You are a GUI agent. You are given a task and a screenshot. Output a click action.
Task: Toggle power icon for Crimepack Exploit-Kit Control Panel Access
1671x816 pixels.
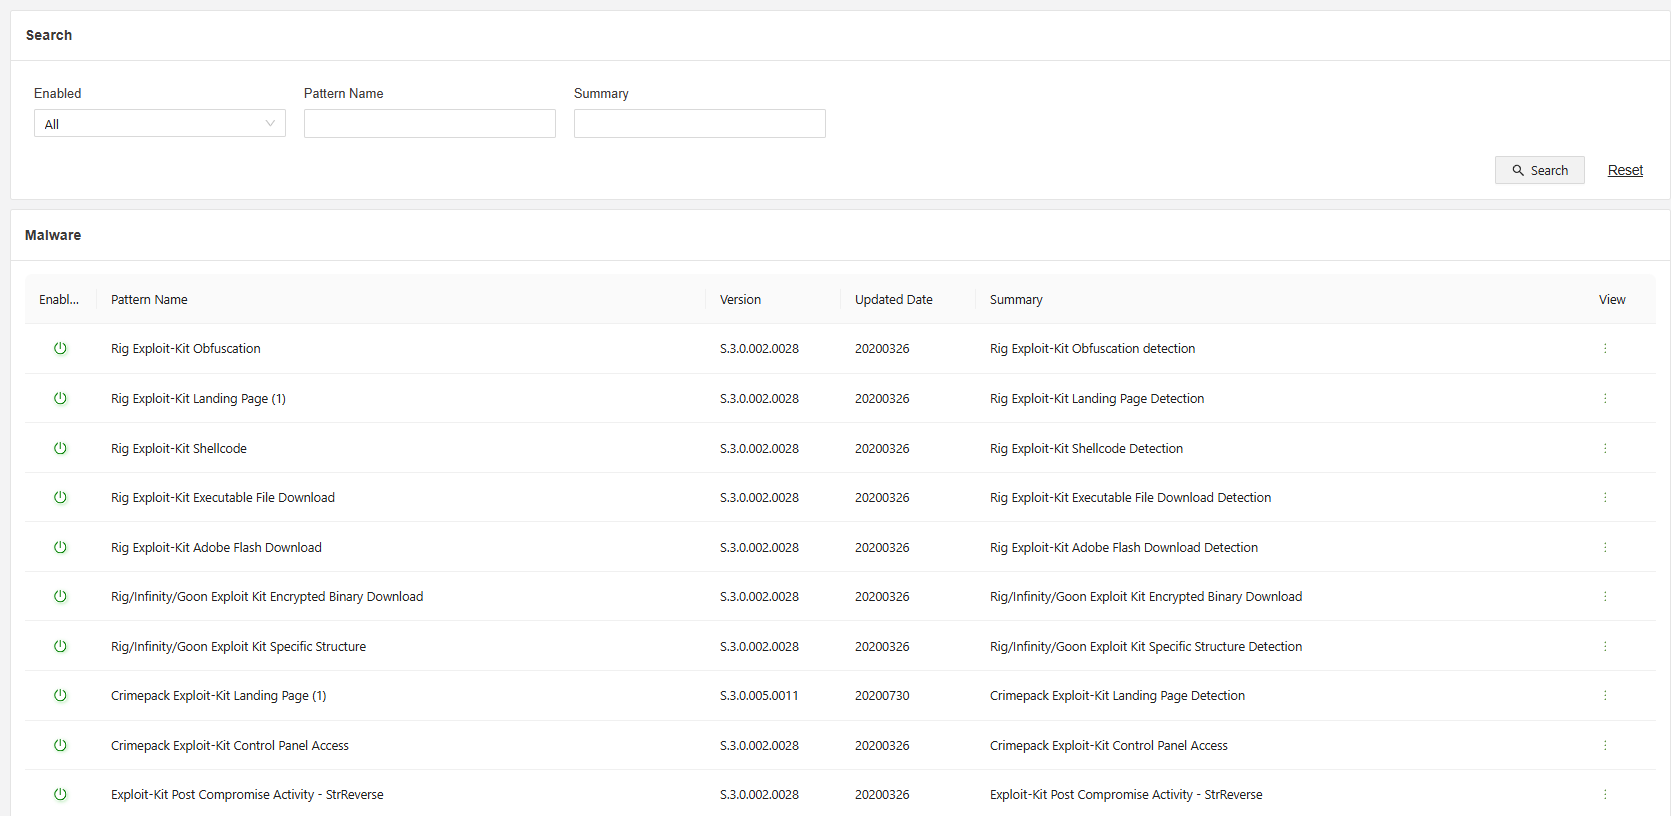point(60,745)
